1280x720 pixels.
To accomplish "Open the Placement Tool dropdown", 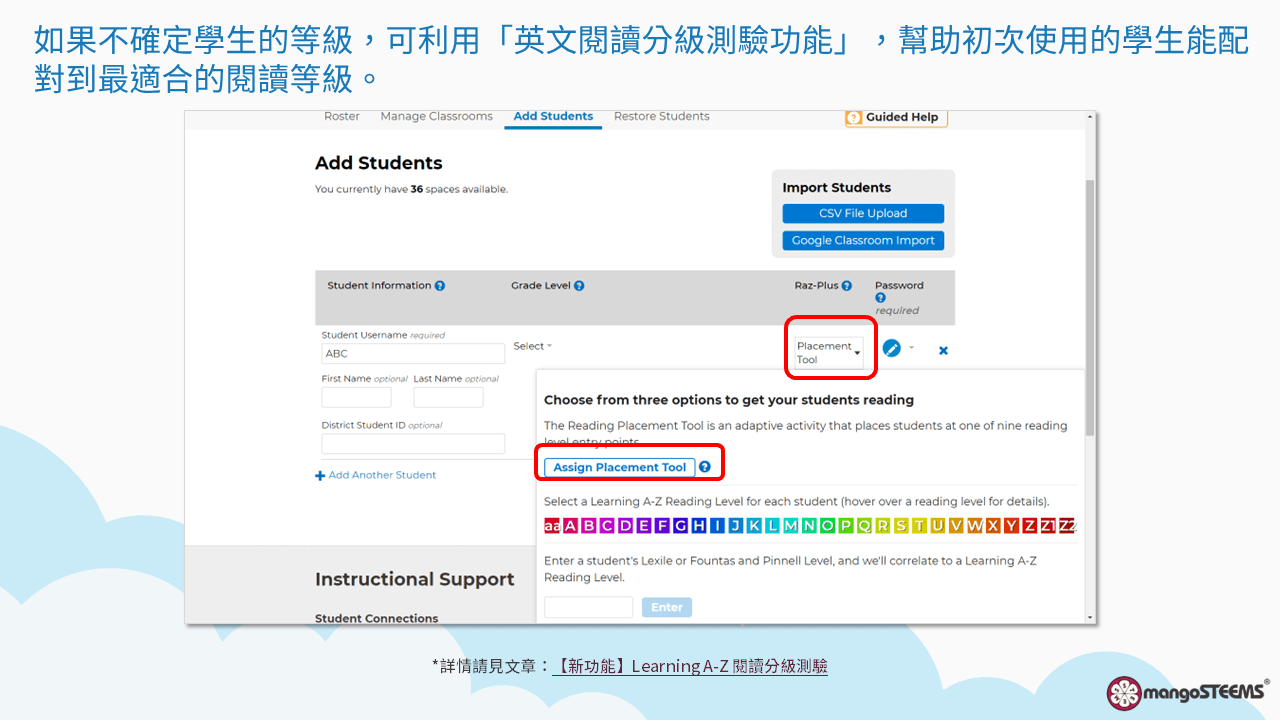I will tap(829, 352).
